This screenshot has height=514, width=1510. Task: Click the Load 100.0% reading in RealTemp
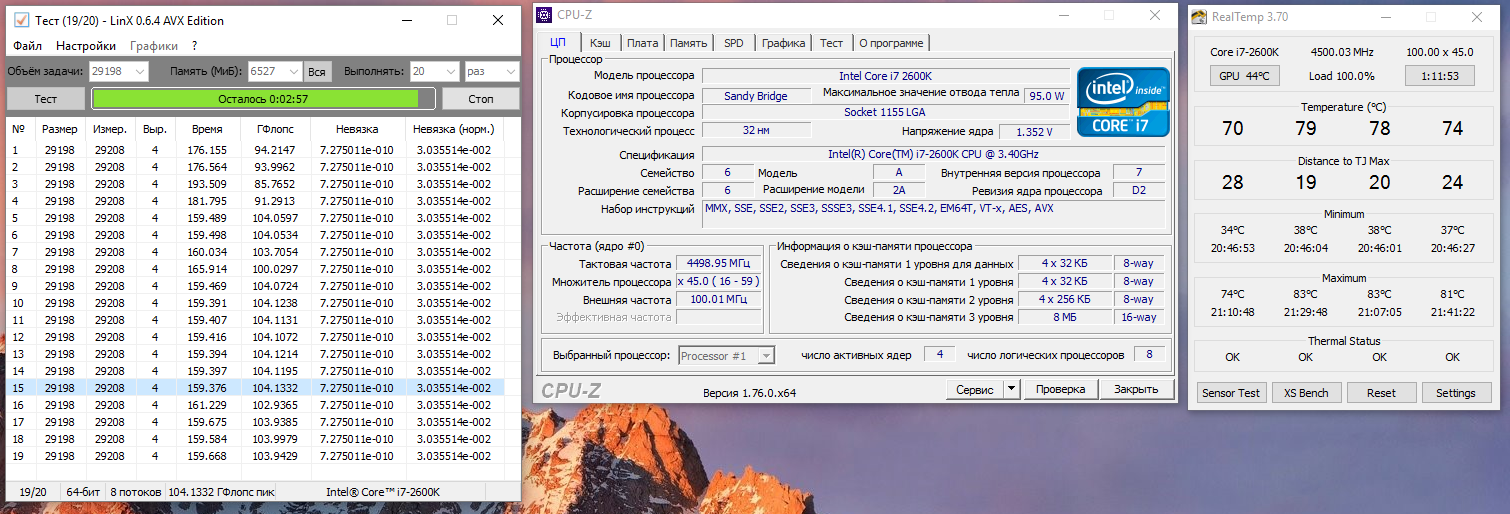[1341, 76]
